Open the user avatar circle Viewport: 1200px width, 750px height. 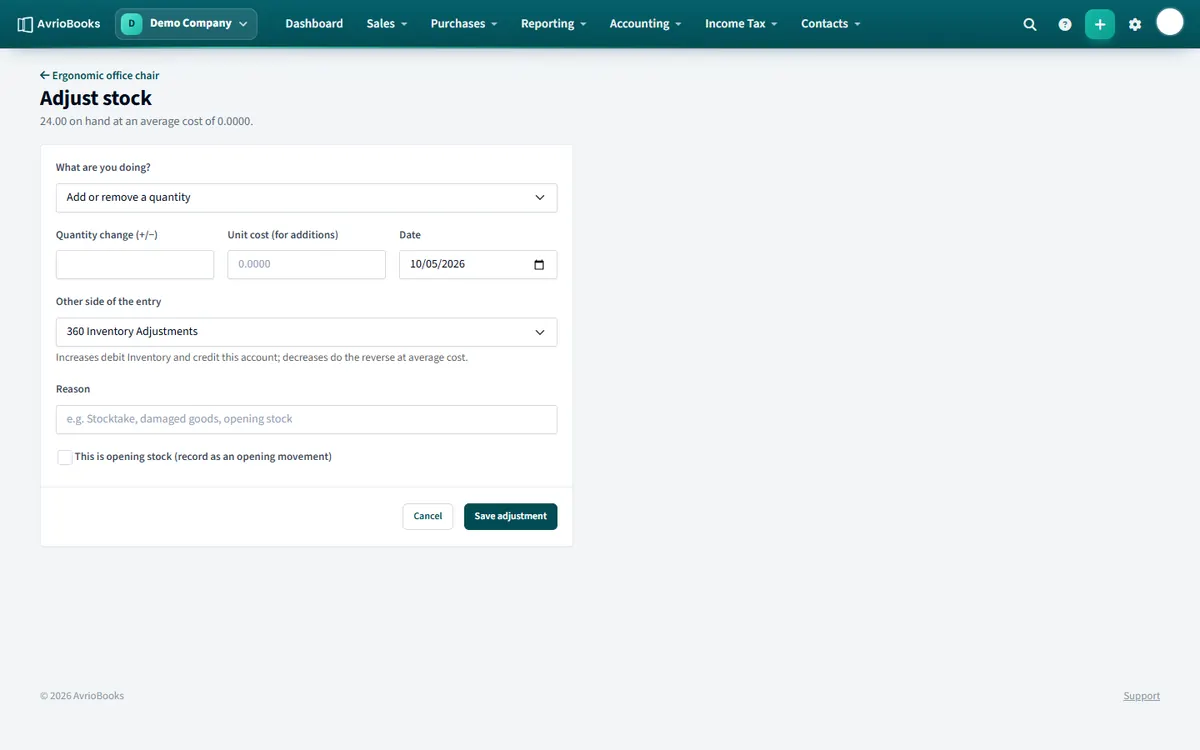[x=1170, y=22]
